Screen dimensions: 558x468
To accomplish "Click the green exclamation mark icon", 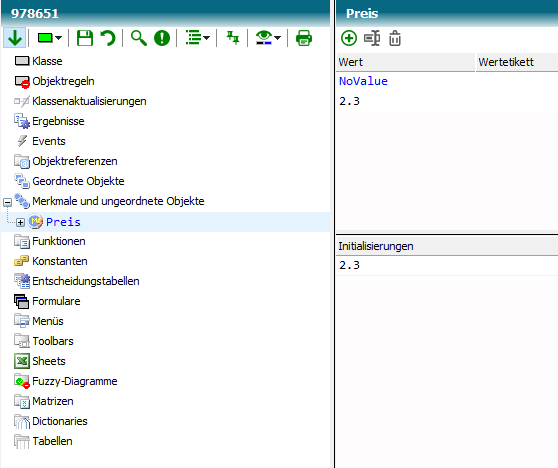I will pyautogui.click(x=162, y=38).
